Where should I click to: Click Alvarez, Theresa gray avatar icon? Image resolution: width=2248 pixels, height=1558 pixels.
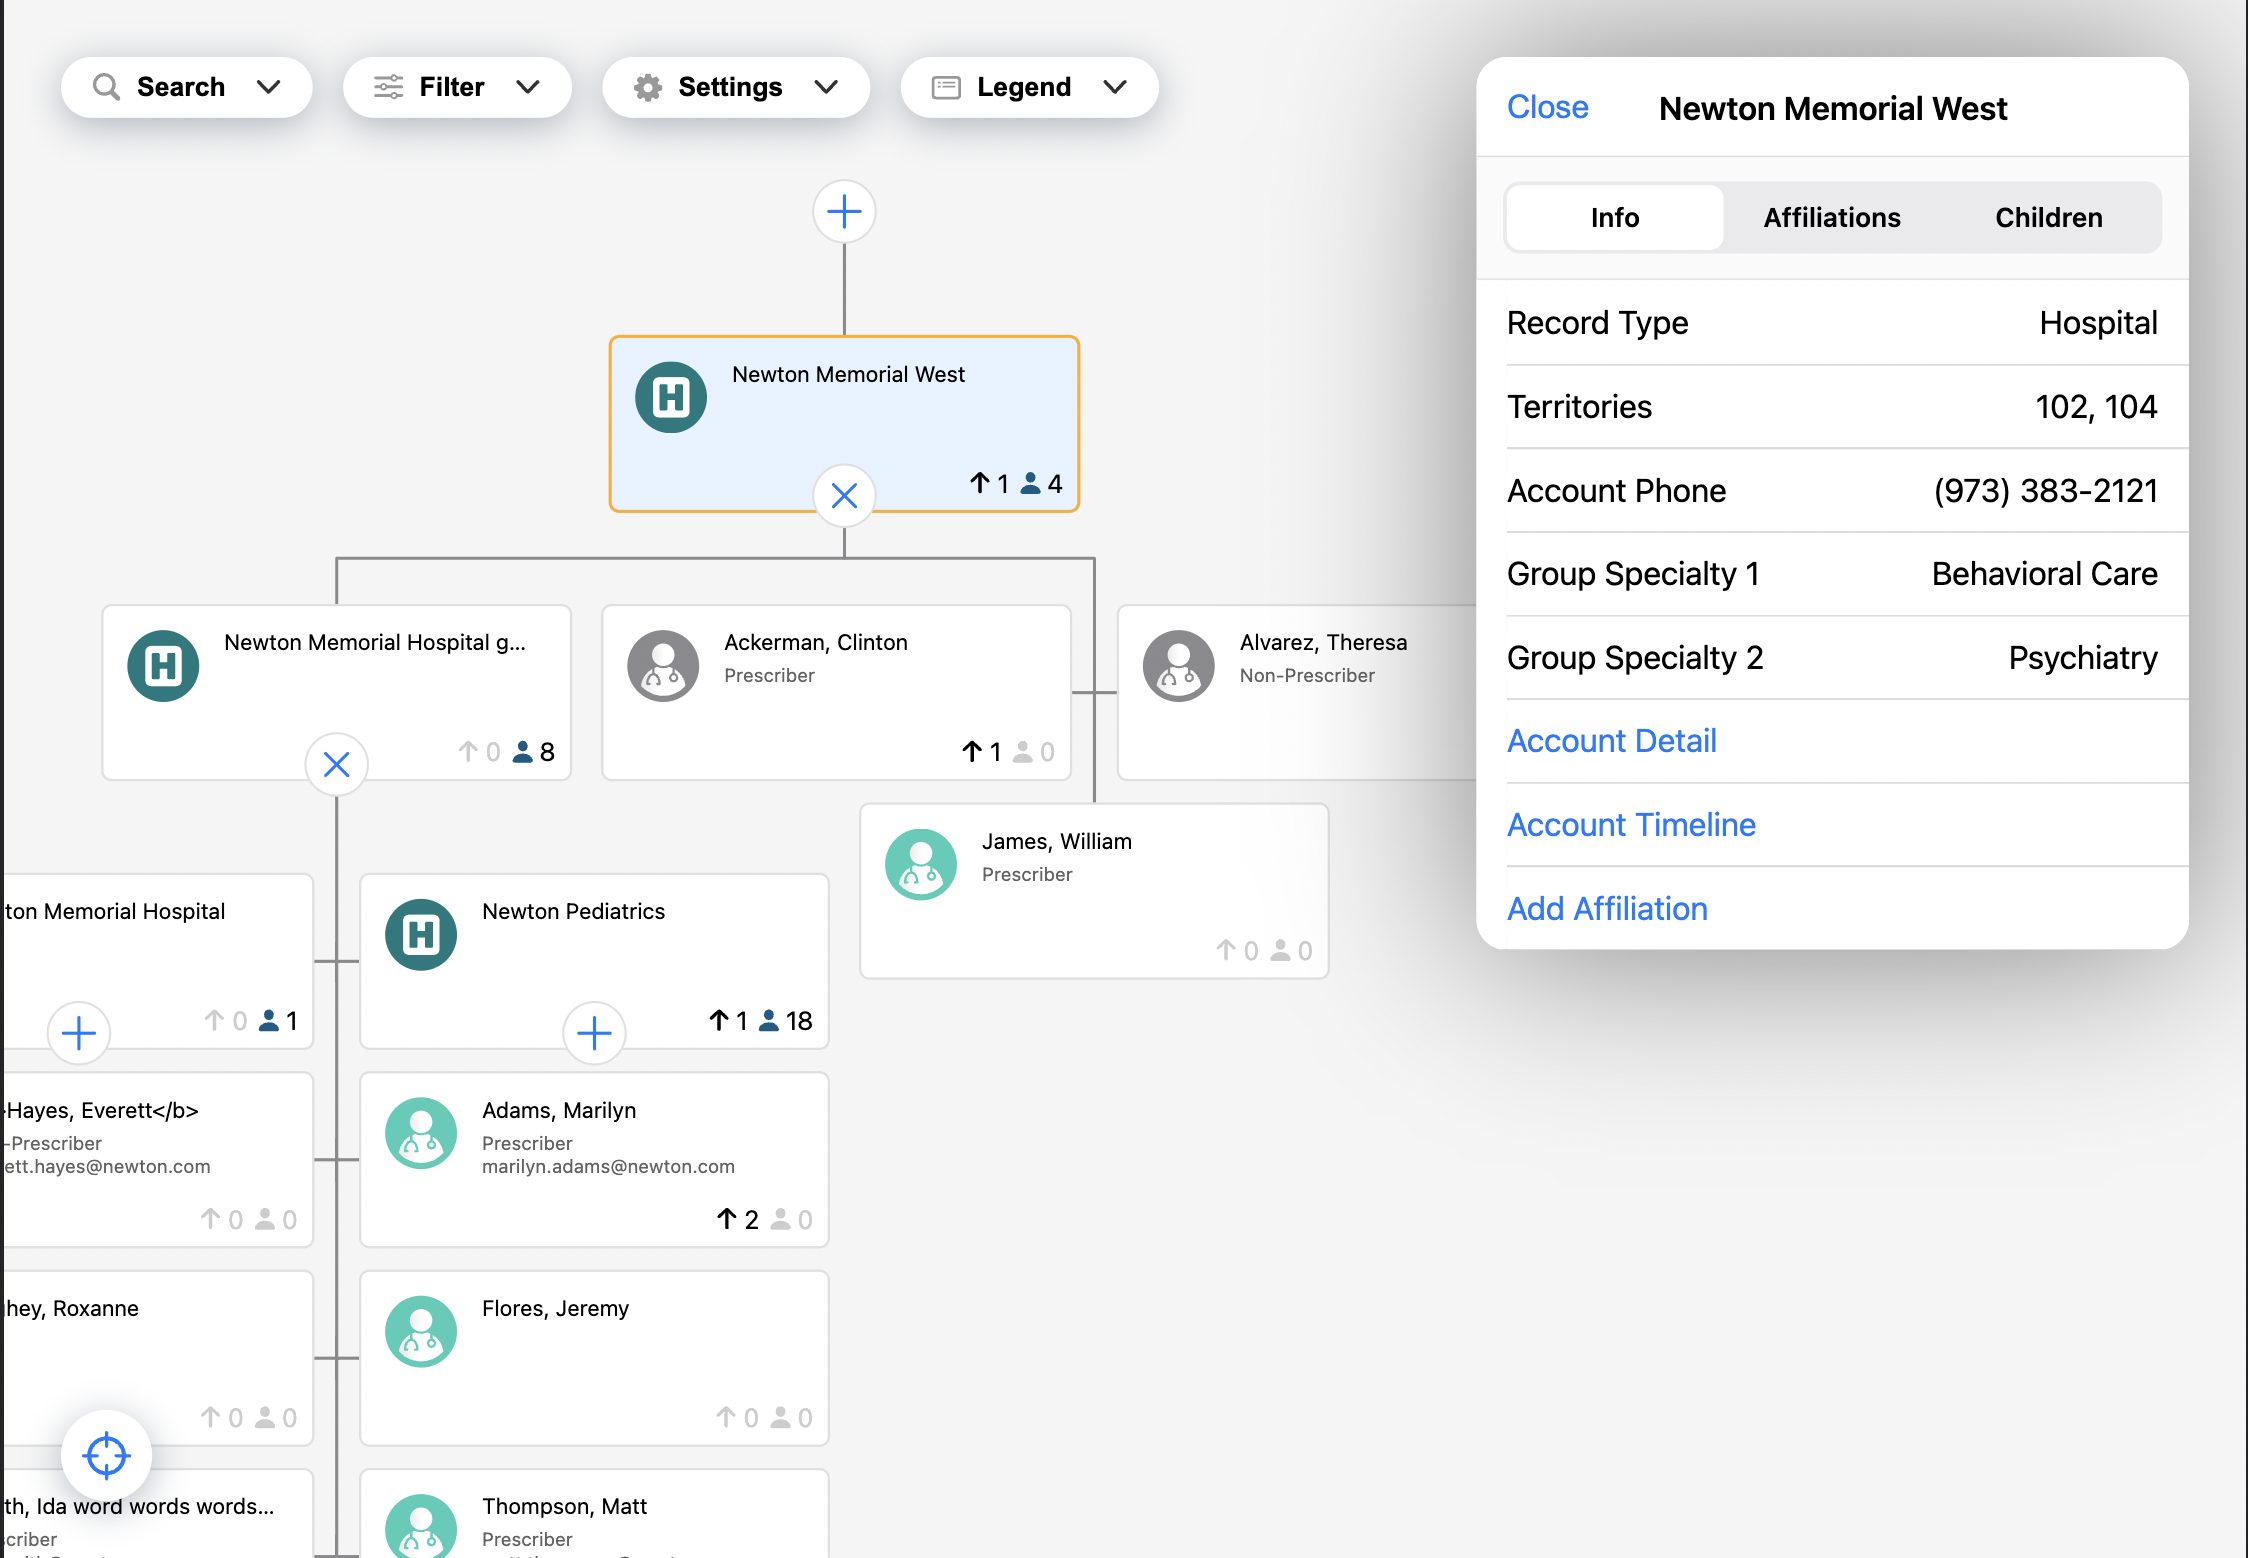point(1178,665)
